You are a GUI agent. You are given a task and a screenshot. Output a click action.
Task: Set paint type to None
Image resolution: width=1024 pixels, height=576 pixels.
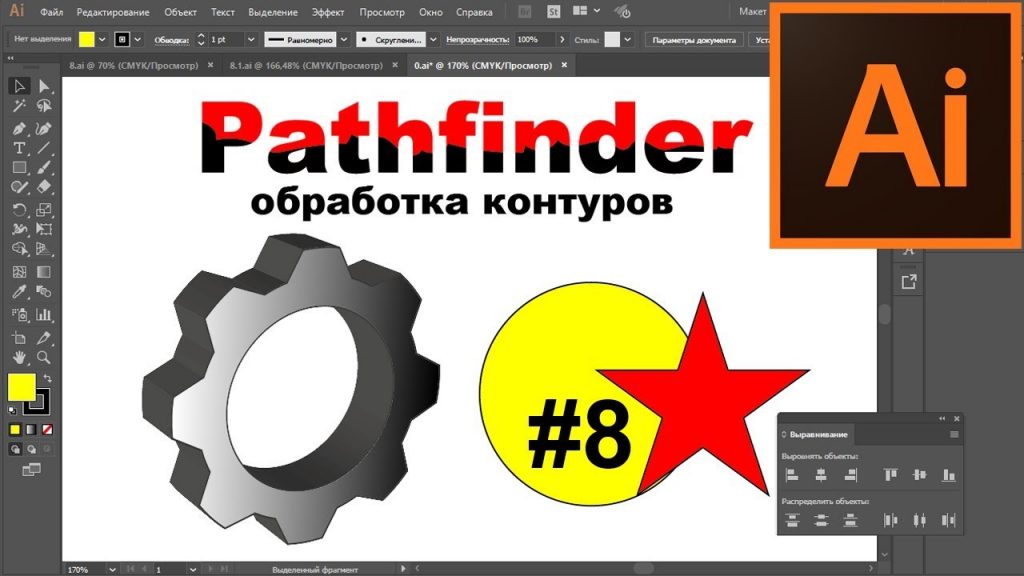coord(47,430)
